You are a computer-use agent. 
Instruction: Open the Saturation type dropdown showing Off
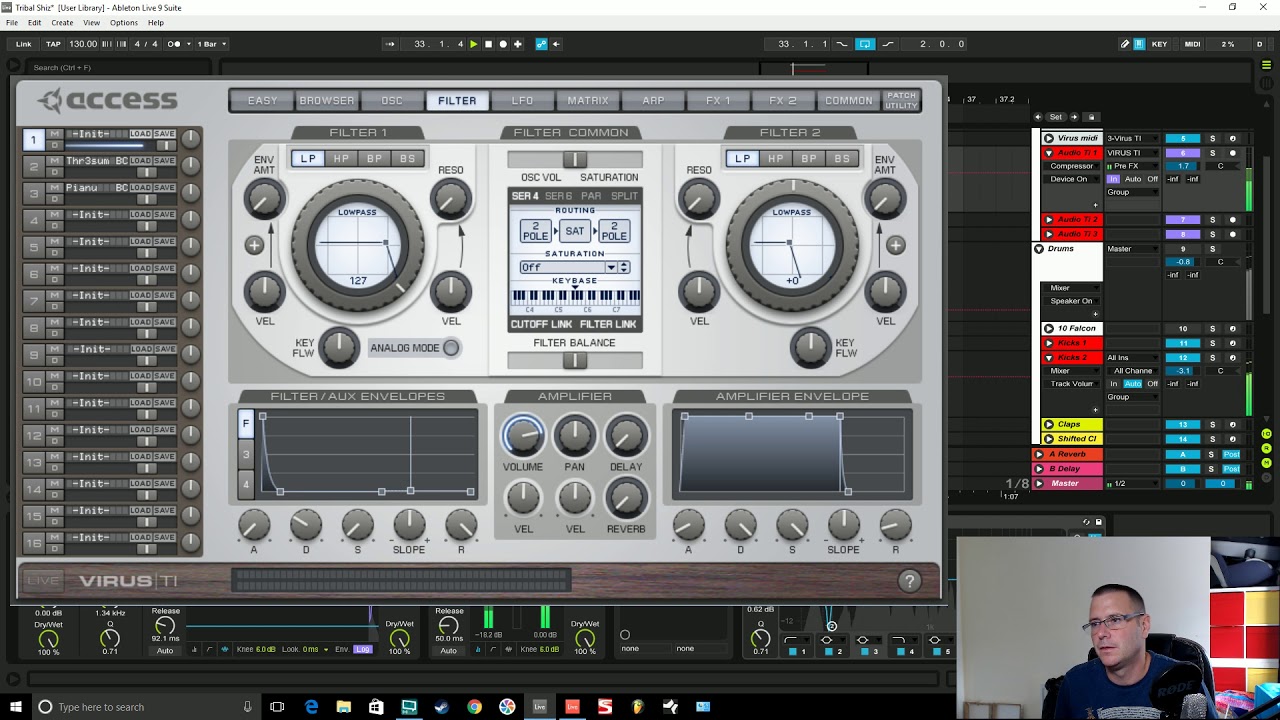pos(575,267)
